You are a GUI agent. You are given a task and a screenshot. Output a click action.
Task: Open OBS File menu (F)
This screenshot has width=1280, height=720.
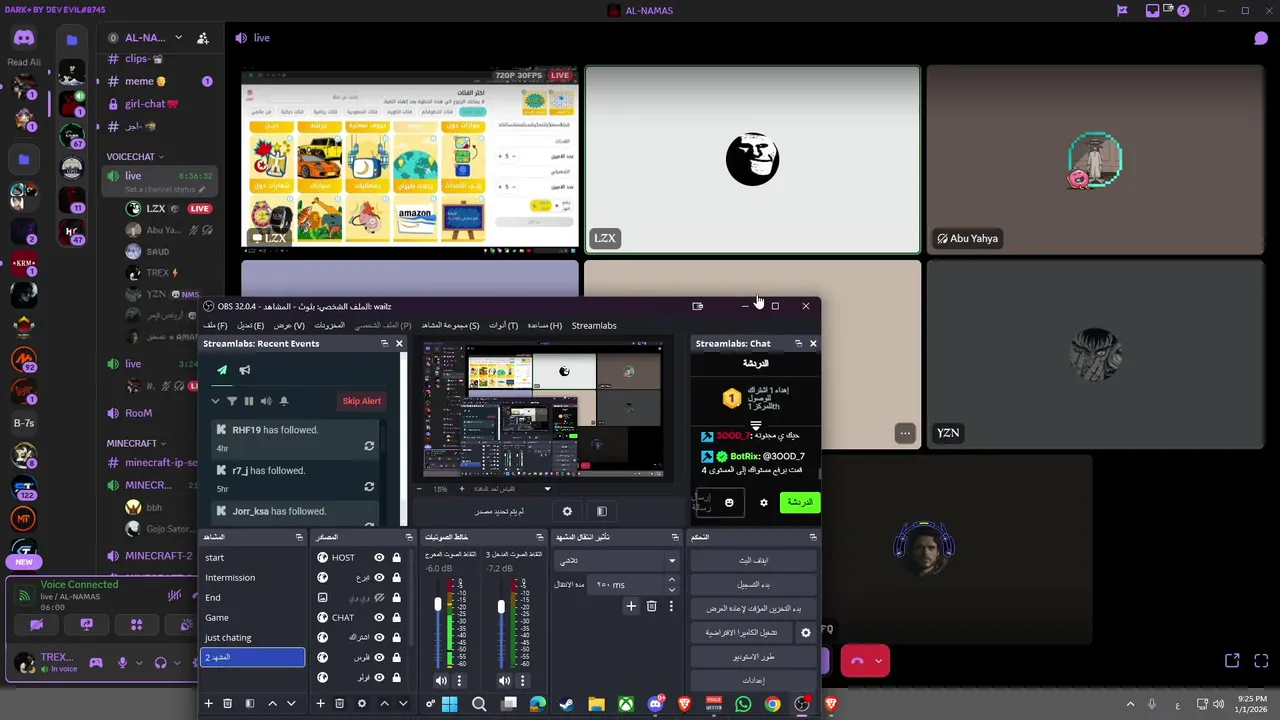[x=215, y=326]
